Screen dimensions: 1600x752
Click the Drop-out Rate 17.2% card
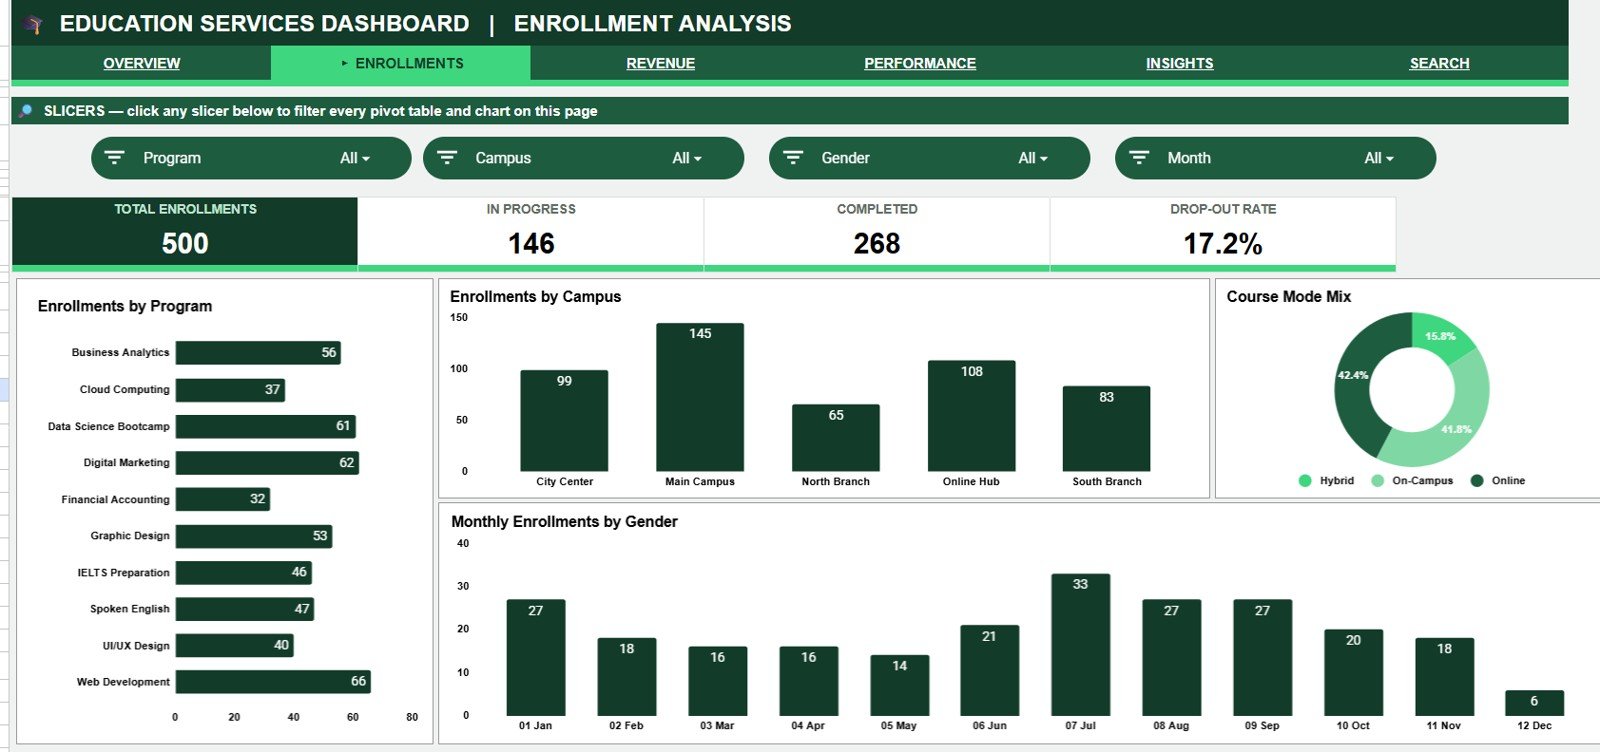point(1223,233)
